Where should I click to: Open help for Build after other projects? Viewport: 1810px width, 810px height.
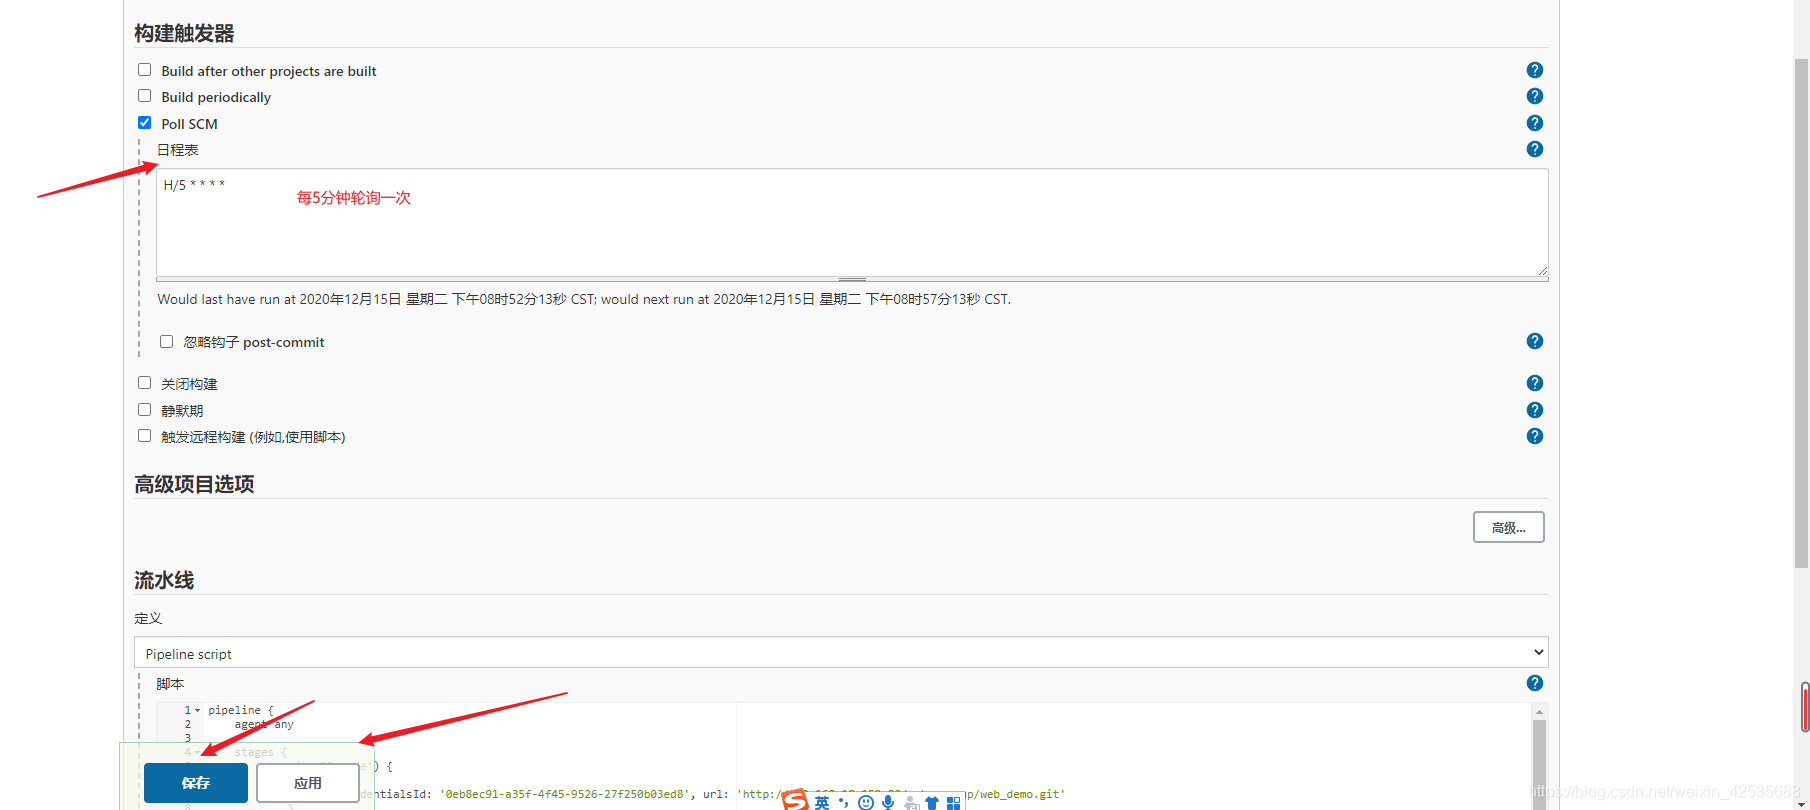[x=1535, y=70]
